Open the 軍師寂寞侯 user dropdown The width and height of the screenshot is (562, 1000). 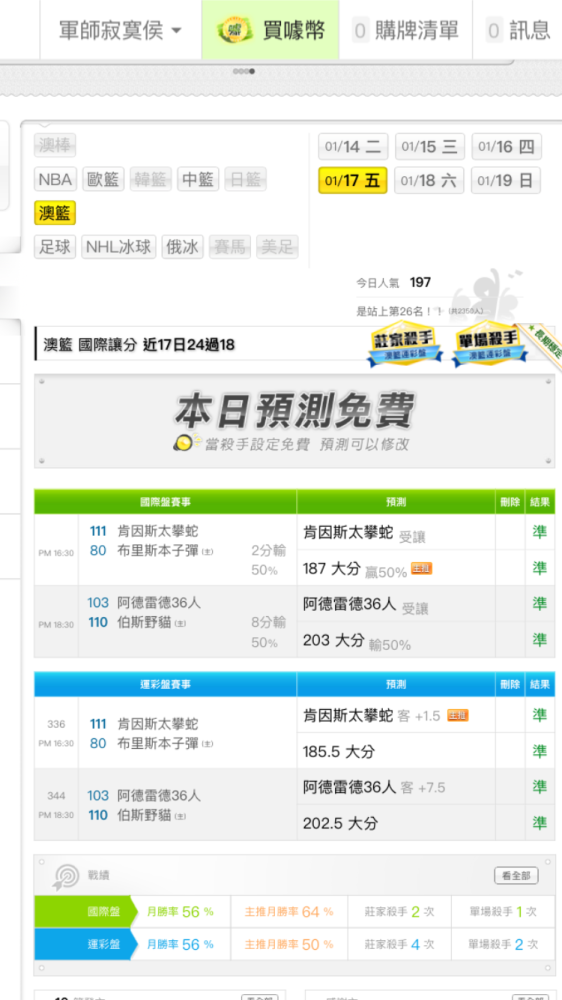tap(121, 30)
